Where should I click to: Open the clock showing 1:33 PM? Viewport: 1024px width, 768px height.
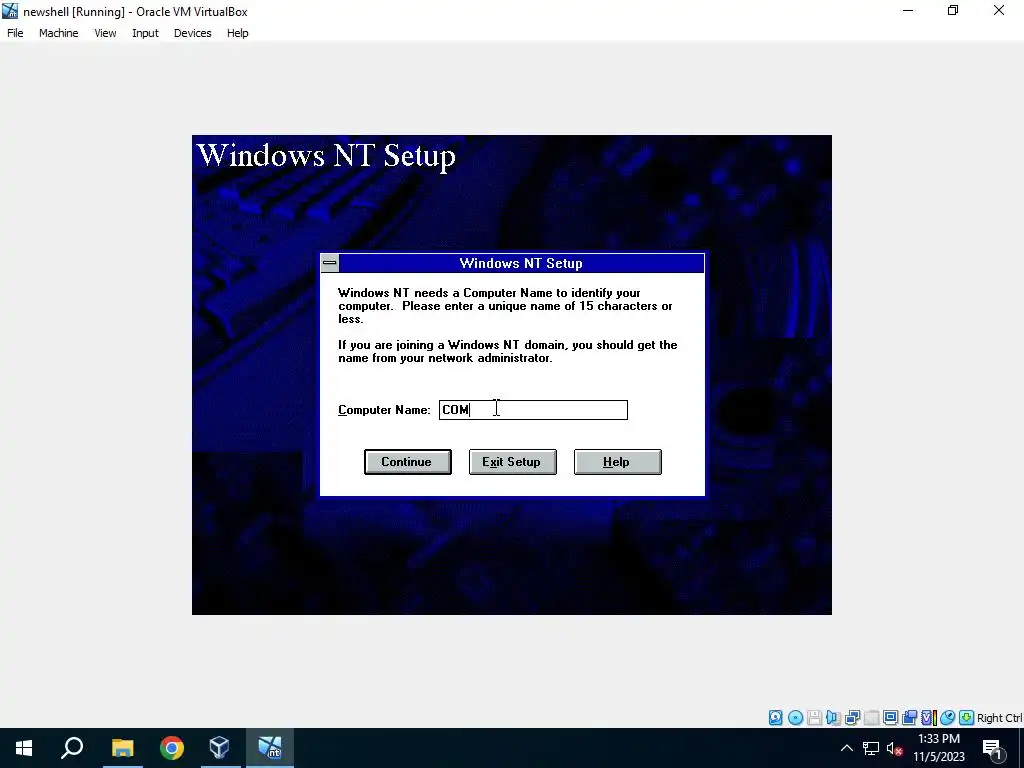pyautogui.click(x=939, y=748)
